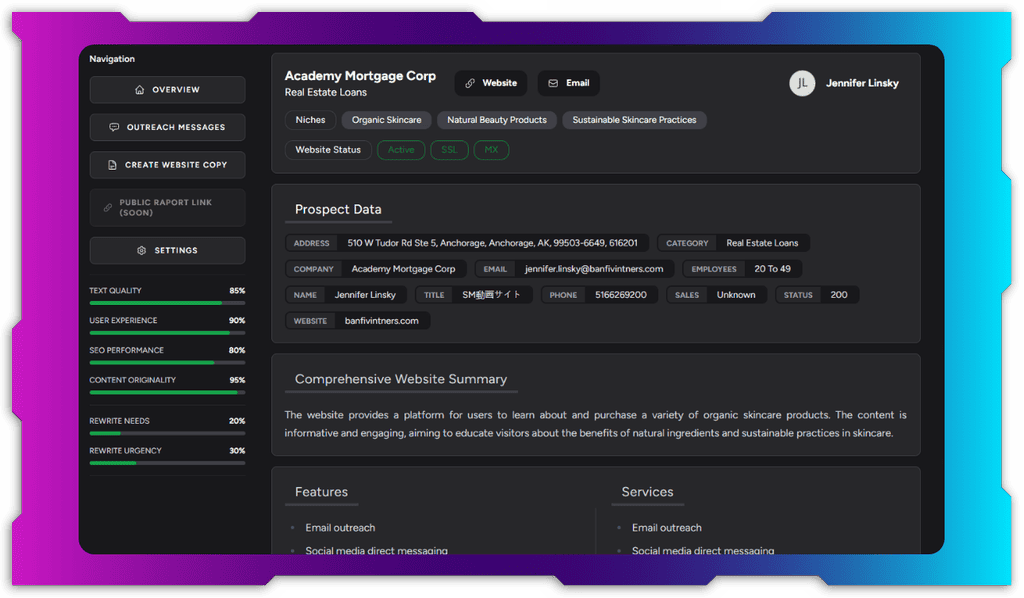
Task: Click the website summary paragraph text
Action: pyautogui.click(x=595, y=424)
